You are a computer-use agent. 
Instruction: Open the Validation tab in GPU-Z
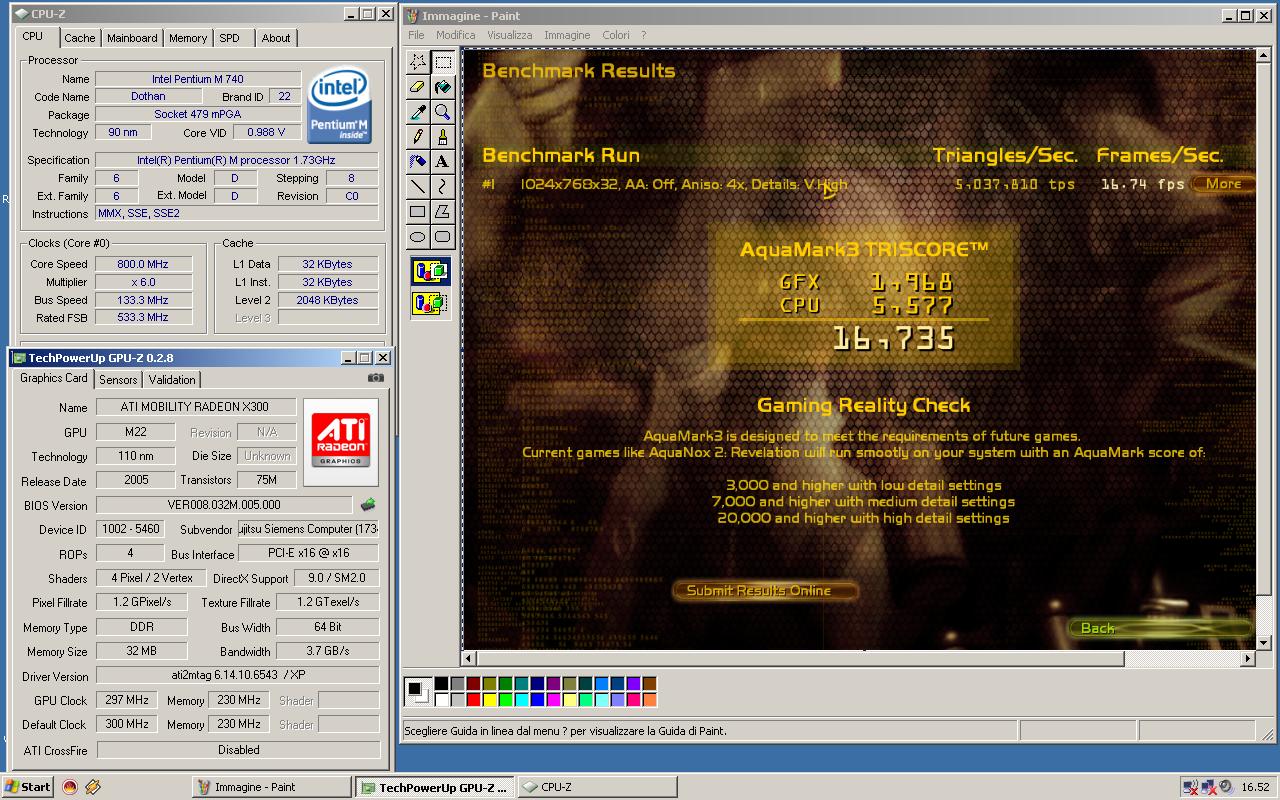(x=172, y=380)
